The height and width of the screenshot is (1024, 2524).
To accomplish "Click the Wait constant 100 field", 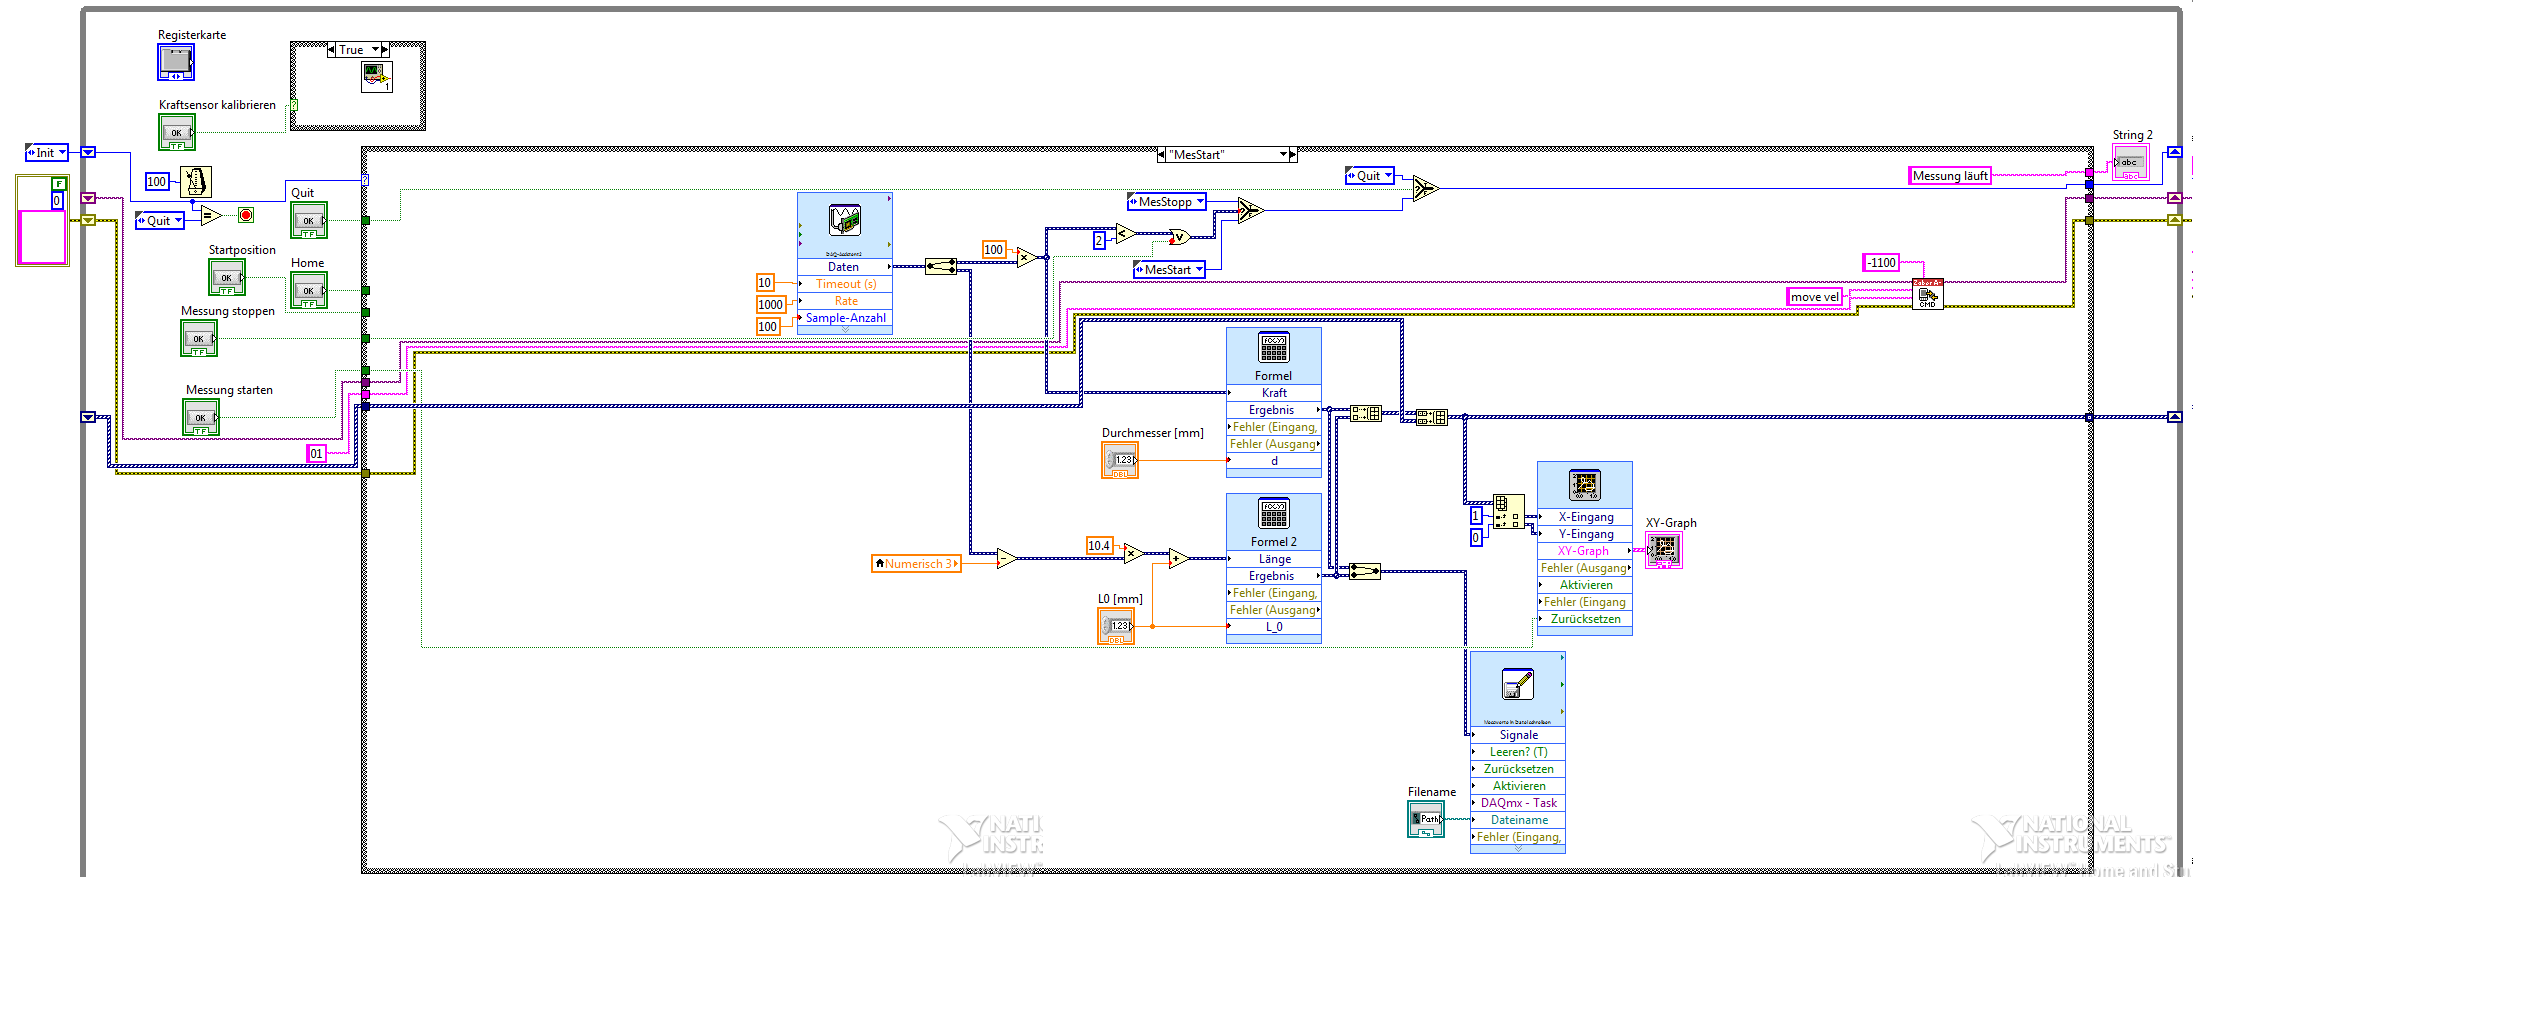I will click(157, 182).
